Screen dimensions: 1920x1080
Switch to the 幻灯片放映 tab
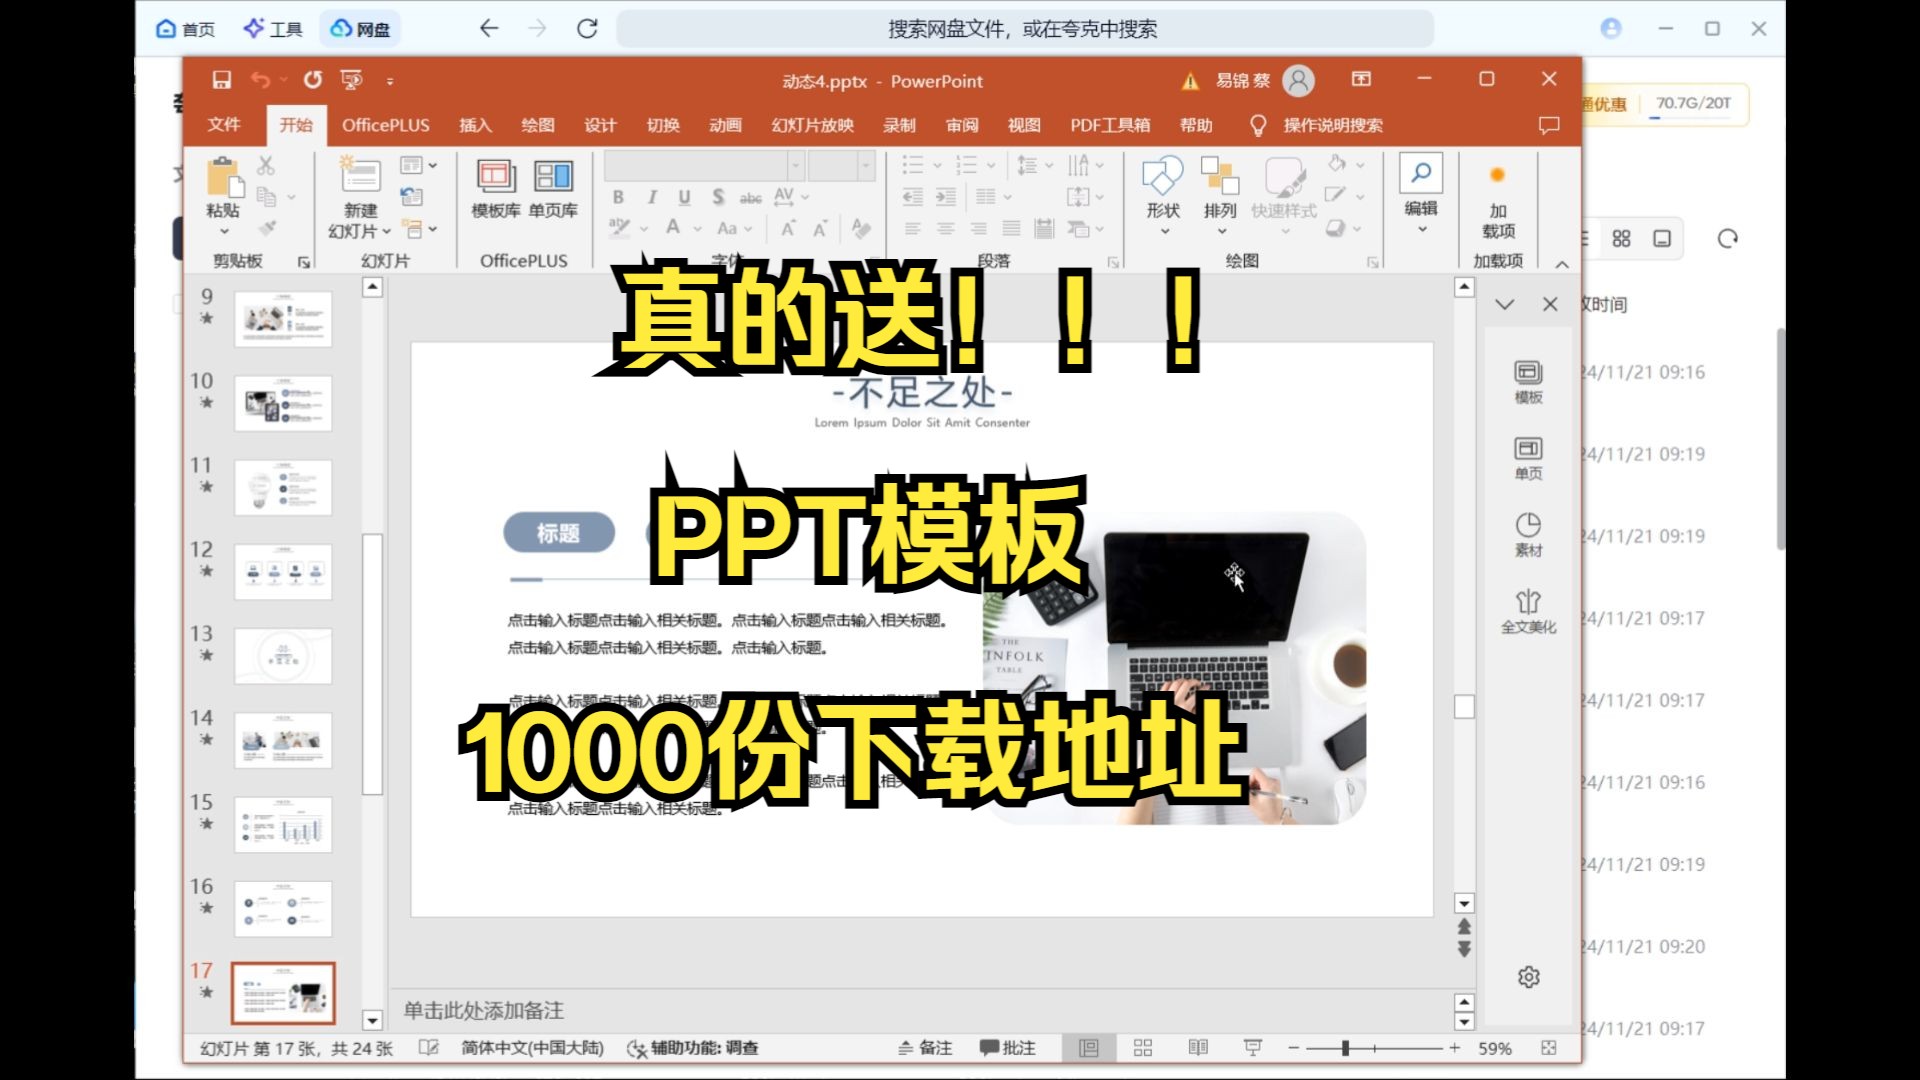pos(812,125)
